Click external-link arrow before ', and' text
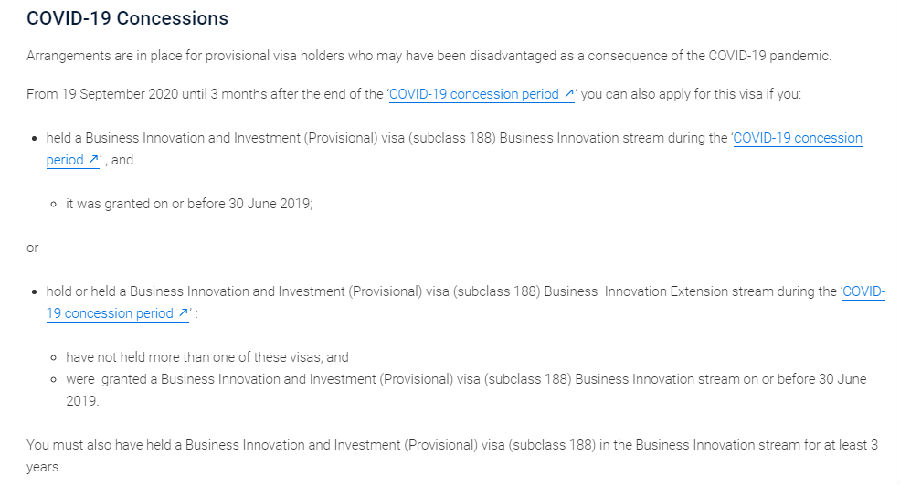Viewport: 900px width, 485px height. [94, 159]
